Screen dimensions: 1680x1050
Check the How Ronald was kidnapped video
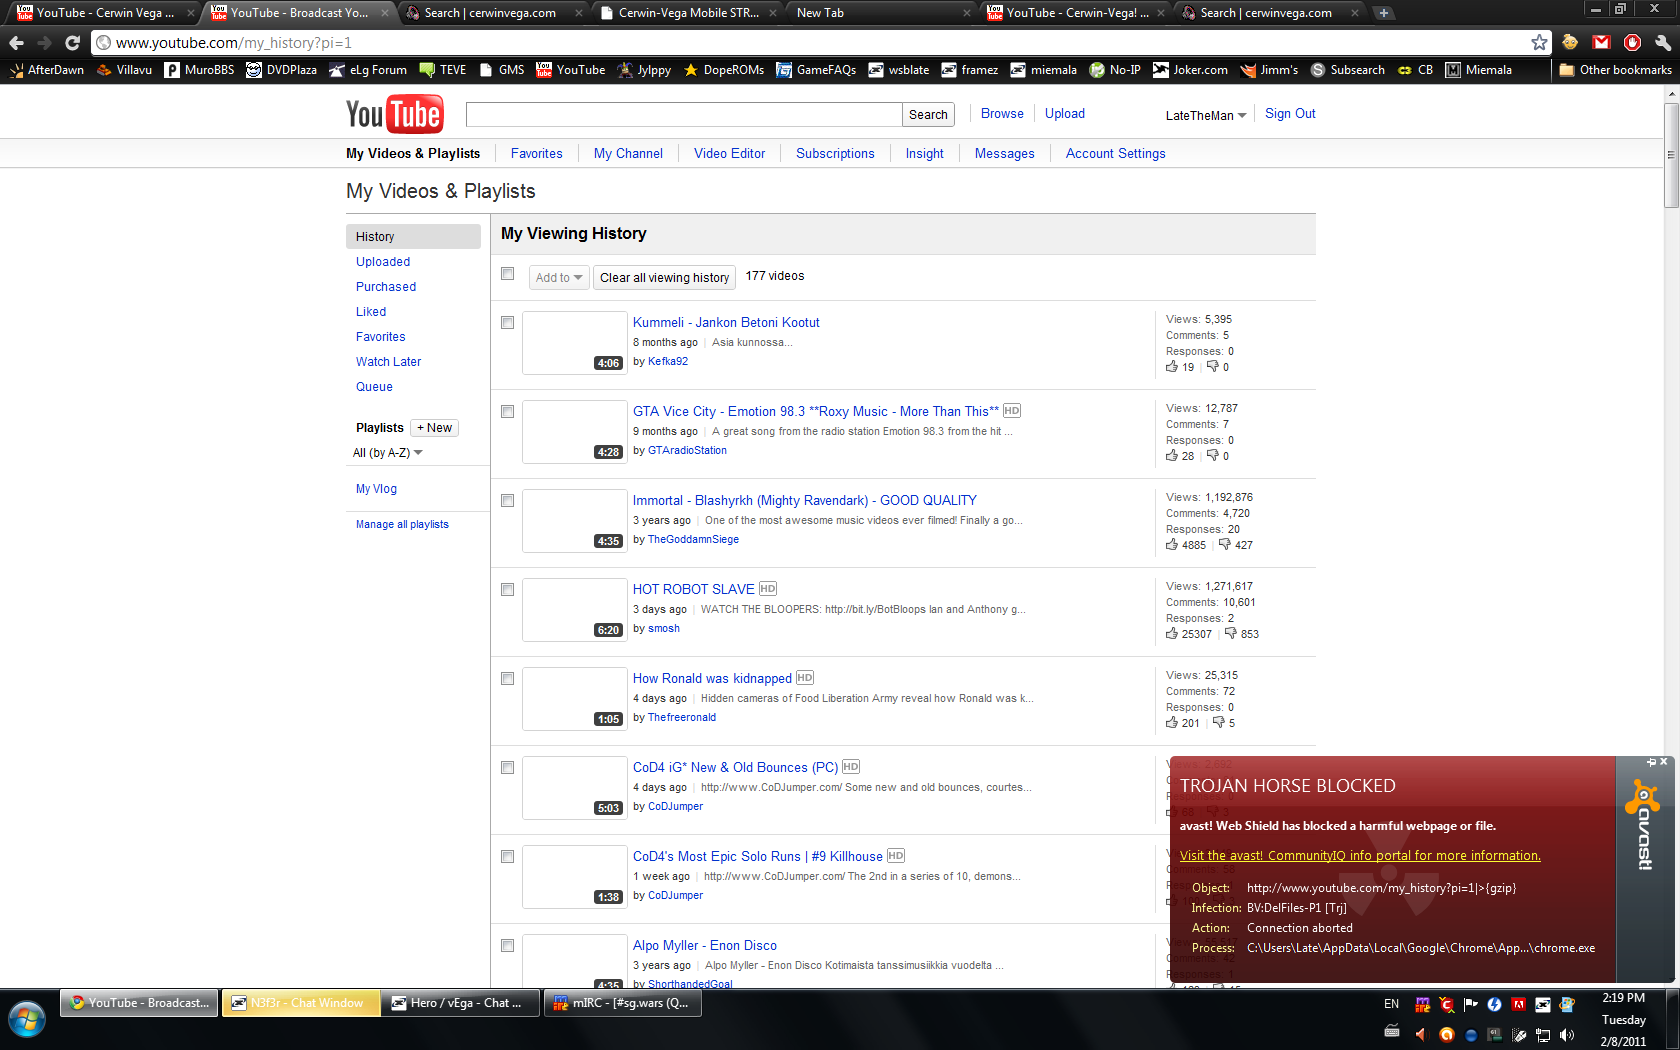(508, 679)
